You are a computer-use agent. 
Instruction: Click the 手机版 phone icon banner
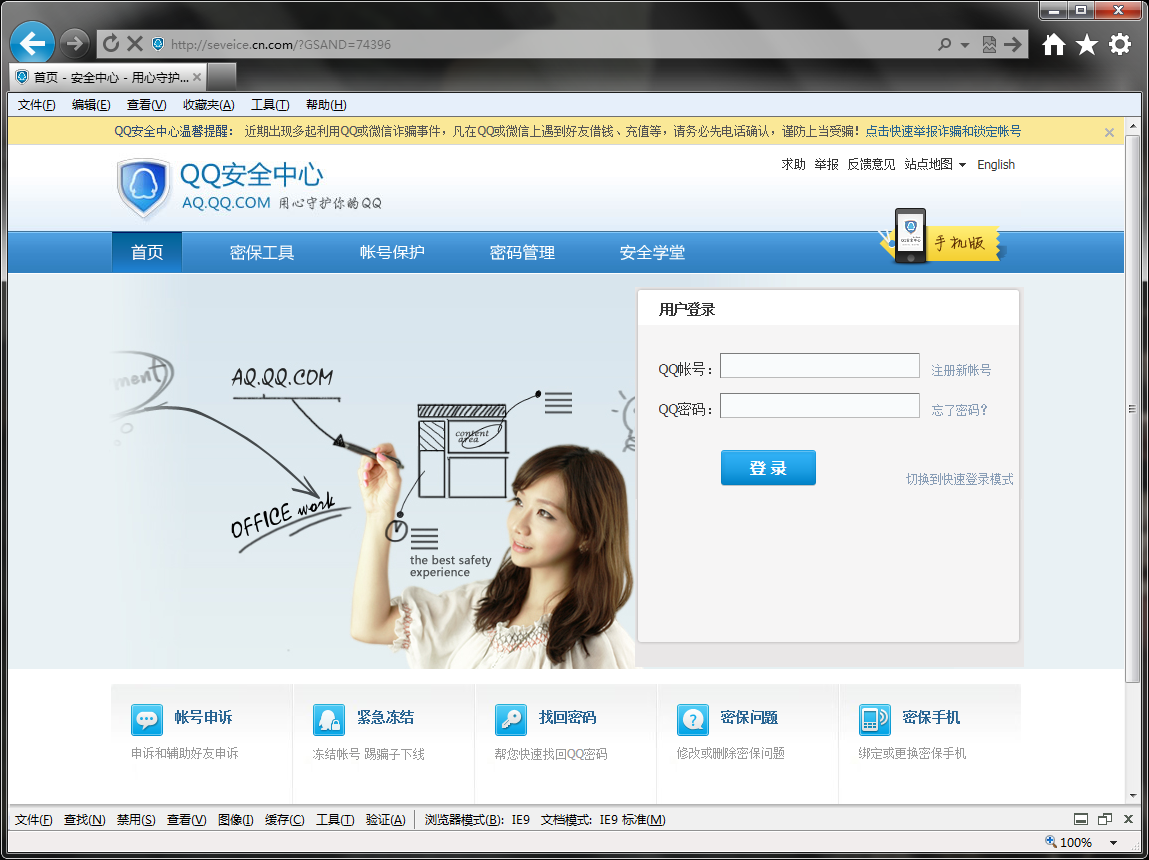coord(942,237)
